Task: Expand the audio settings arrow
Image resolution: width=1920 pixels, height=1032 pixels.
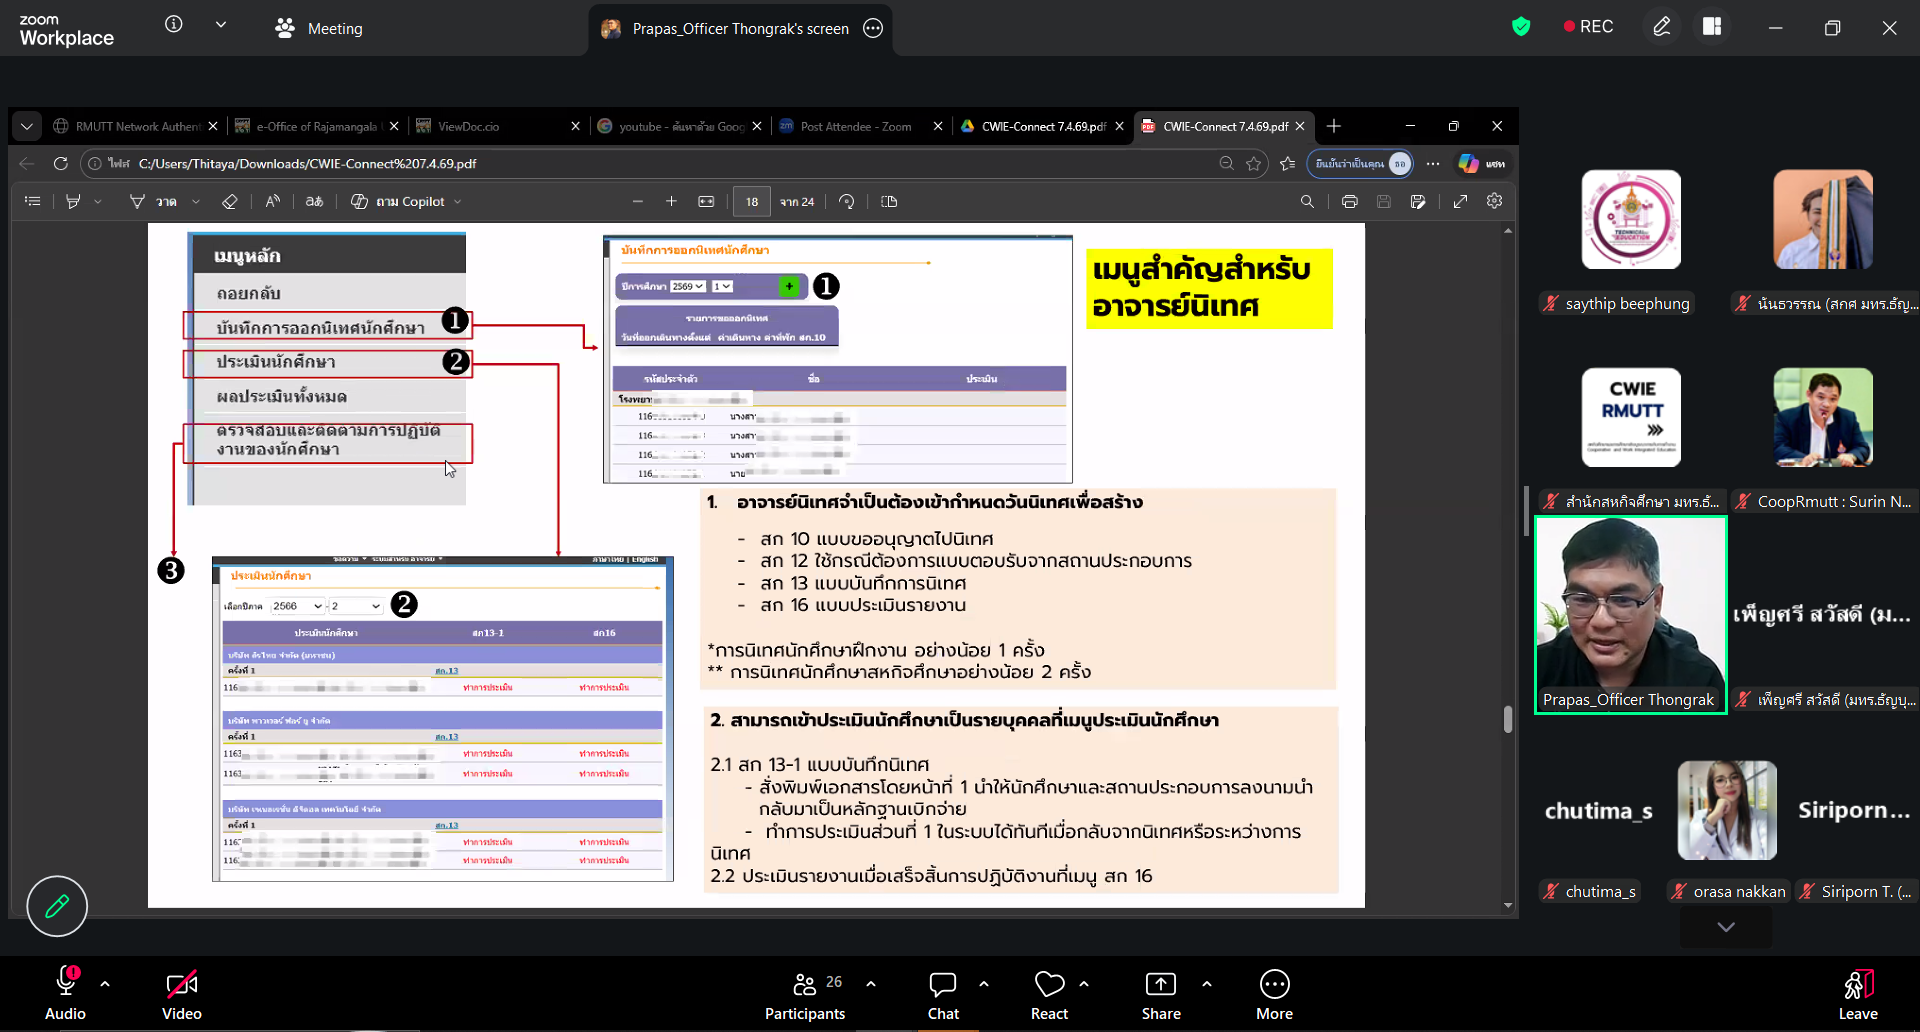Action: (x=105, y=984)
